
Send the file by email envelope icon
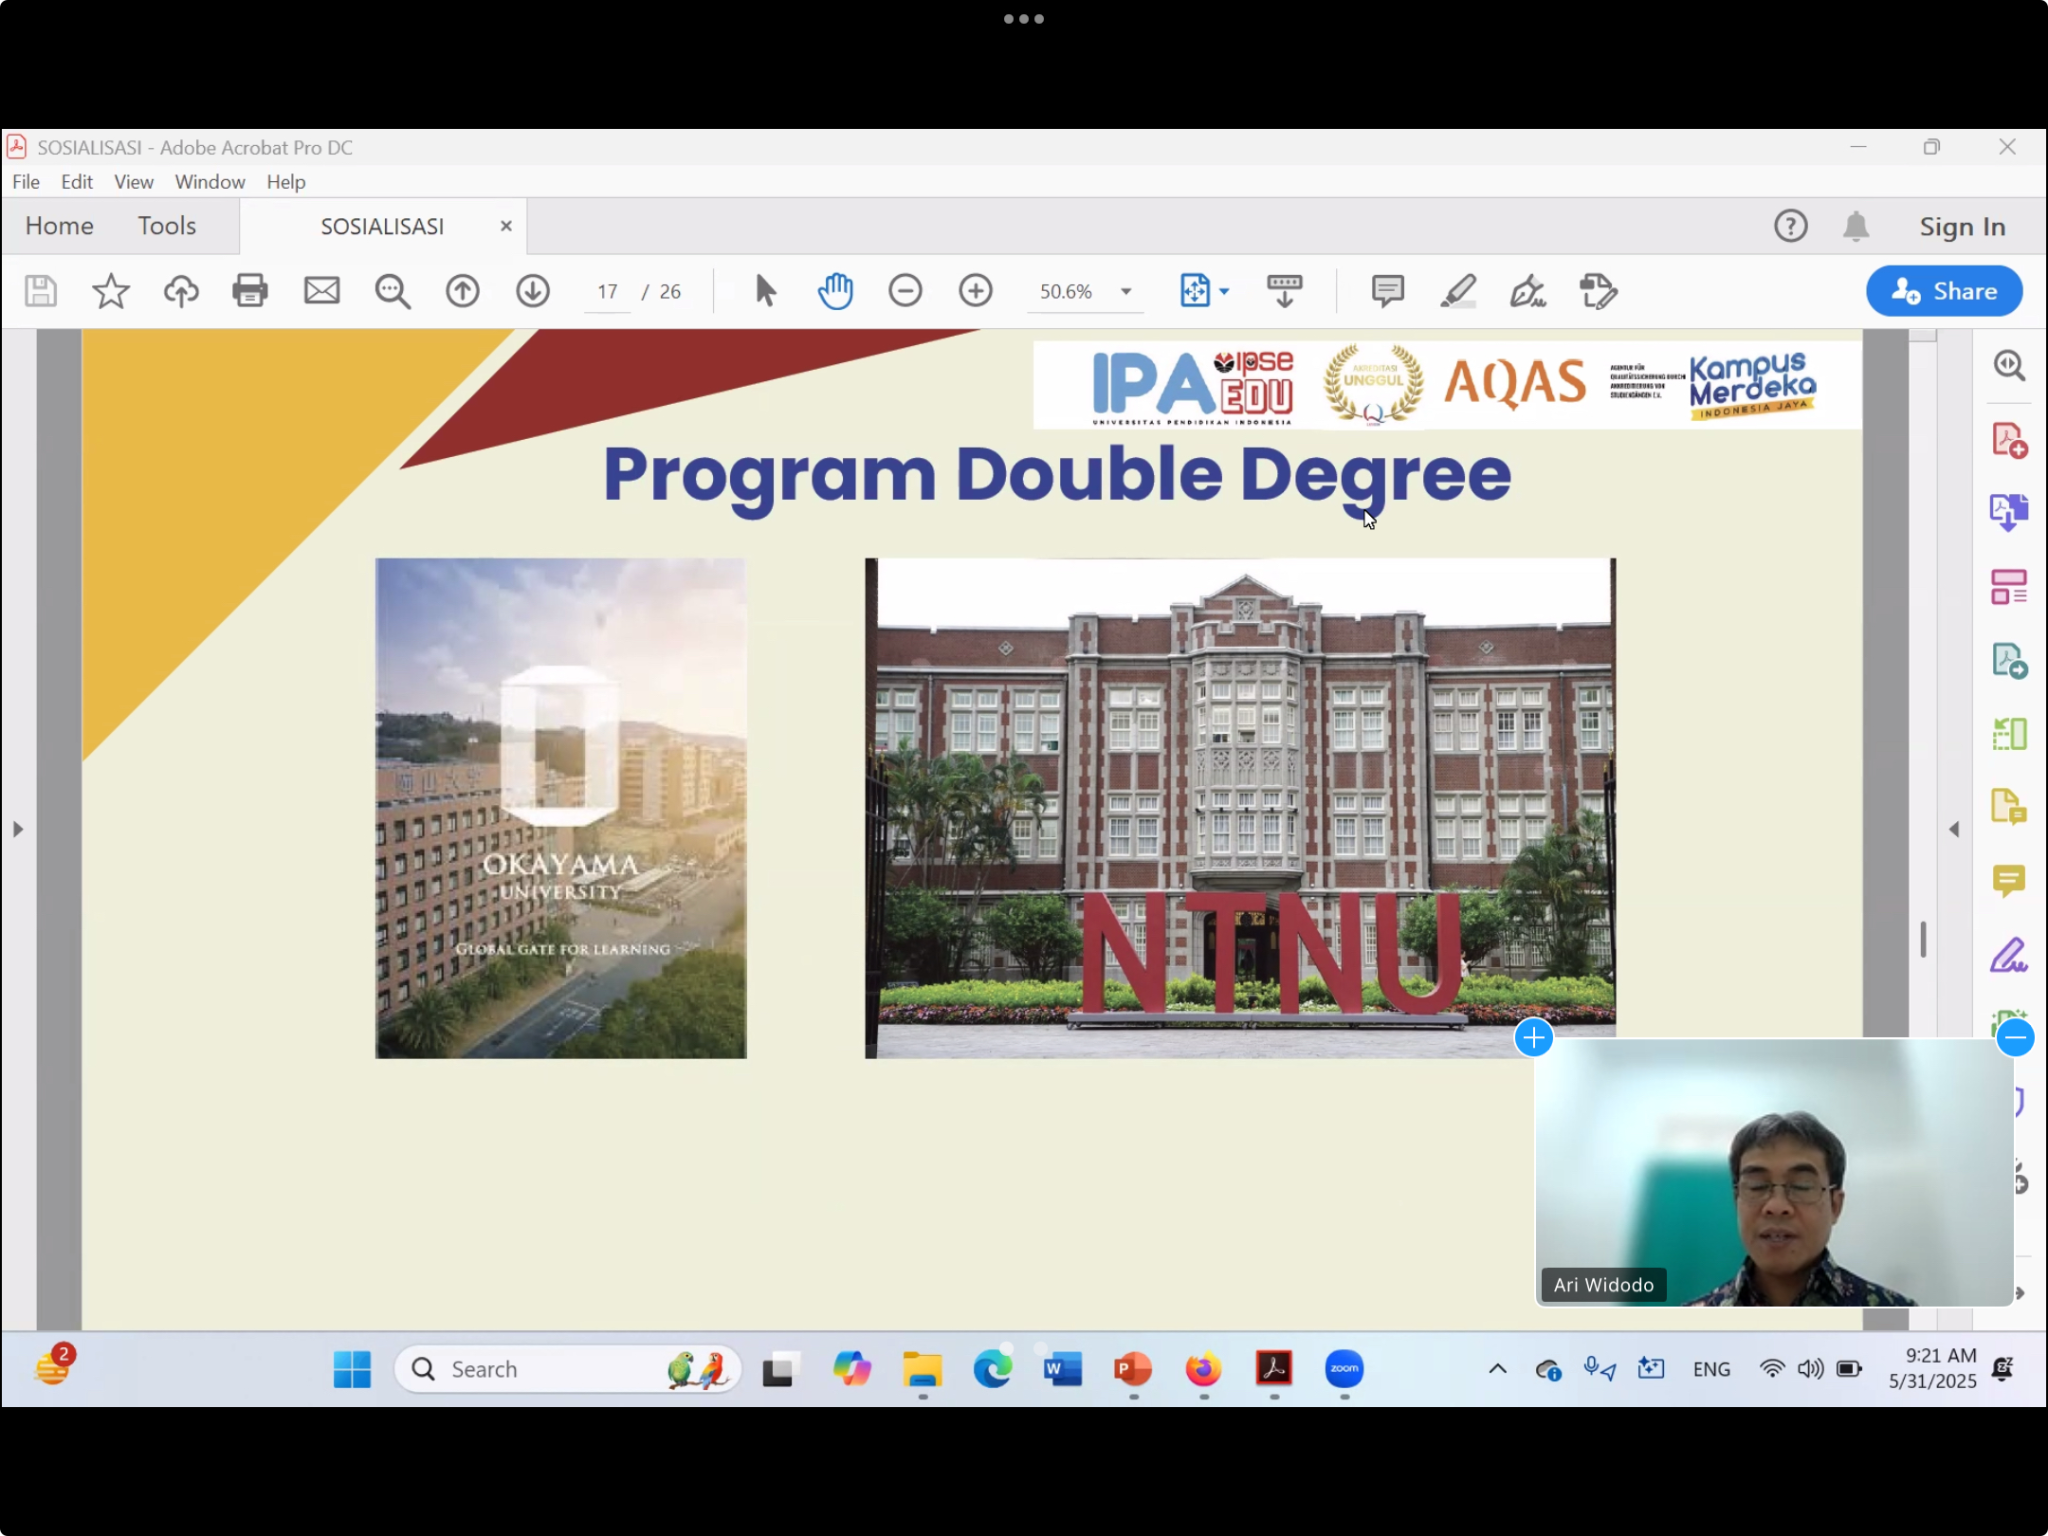321,291
